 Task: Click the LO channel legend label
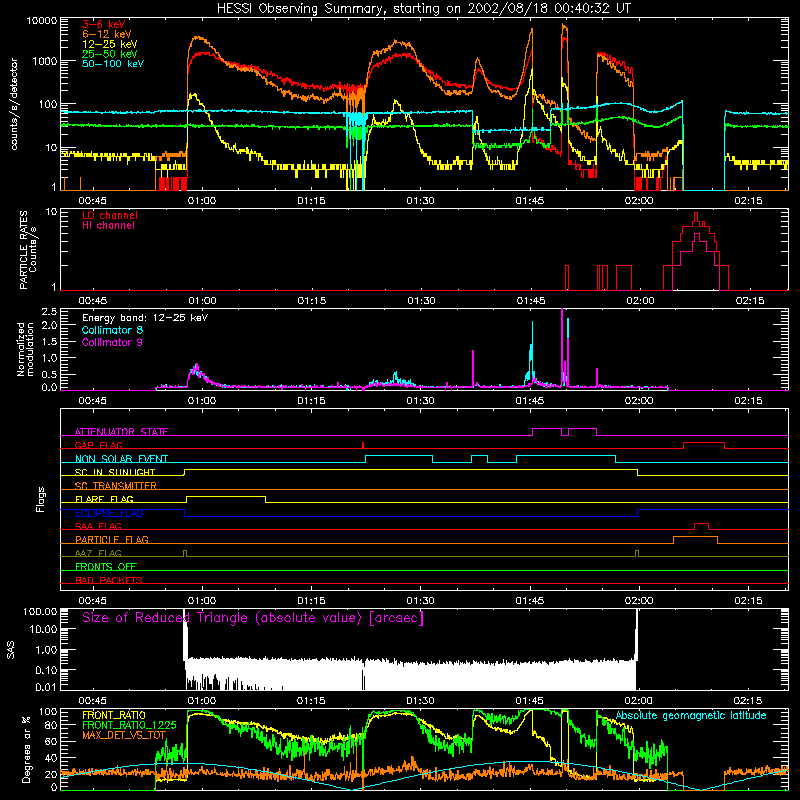(110, 215)
